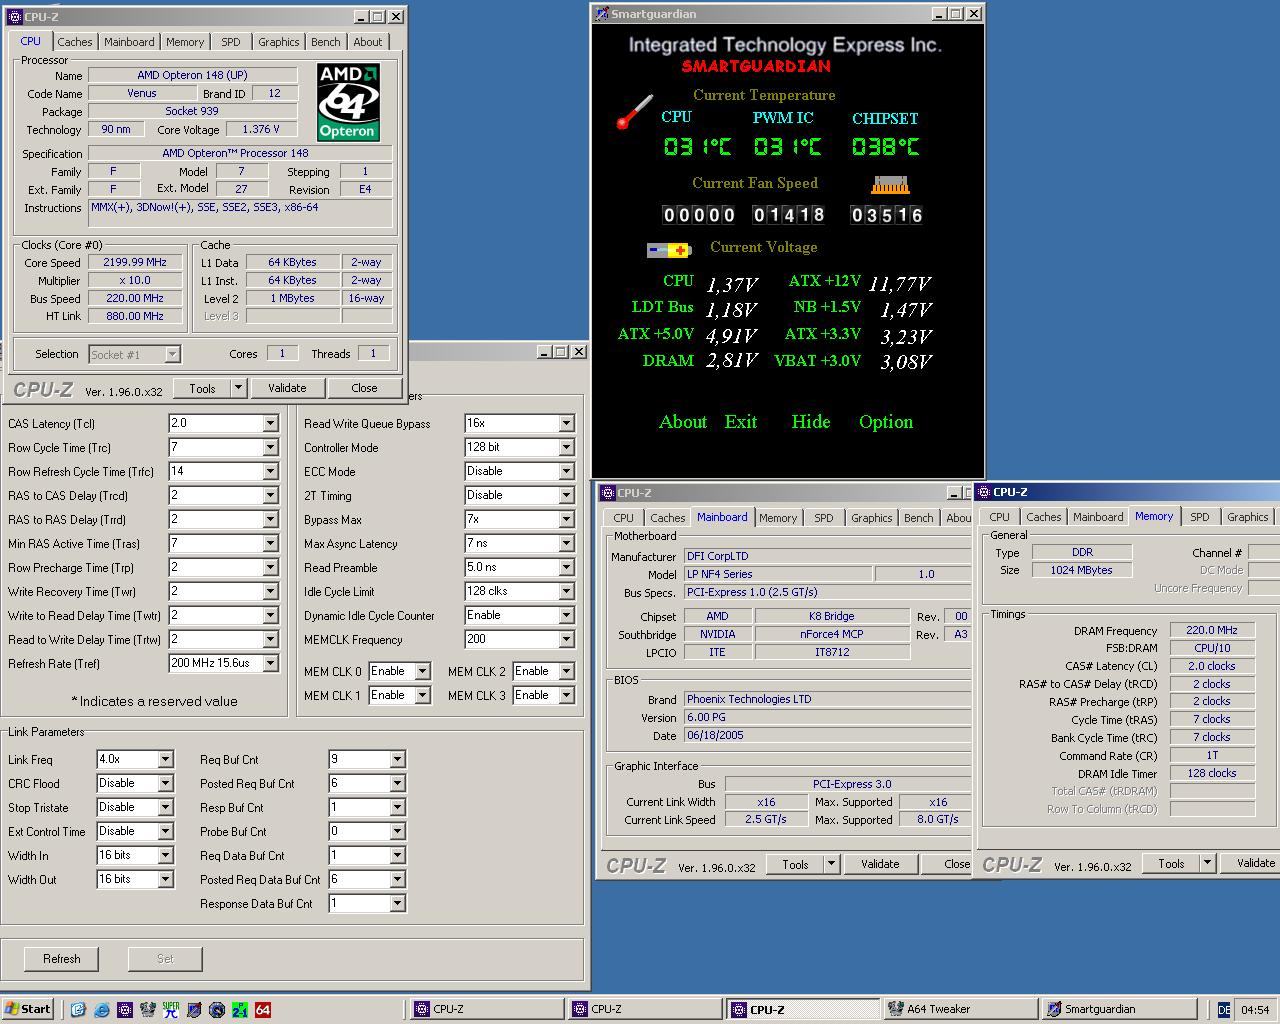1280x1024 pixels.
Task: Click Exit in Smartguardian
Action: 741,422
